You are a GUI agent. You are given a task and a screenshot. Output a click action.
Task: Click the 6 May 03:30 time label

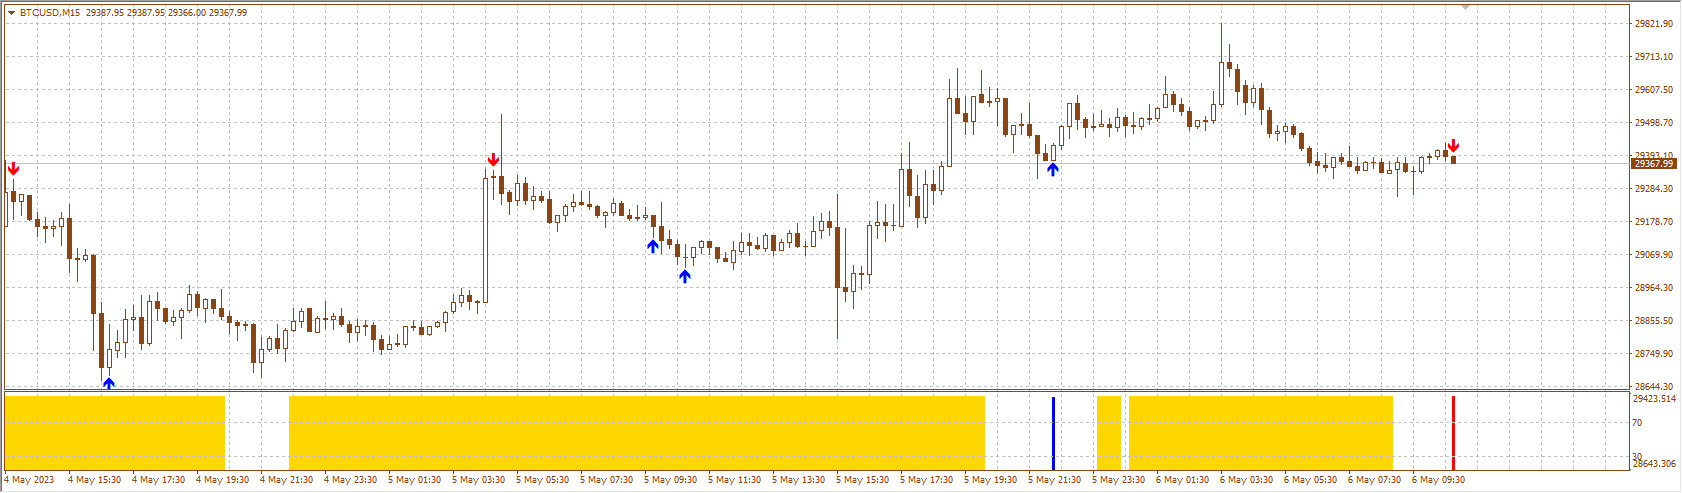coord(1246,480)
